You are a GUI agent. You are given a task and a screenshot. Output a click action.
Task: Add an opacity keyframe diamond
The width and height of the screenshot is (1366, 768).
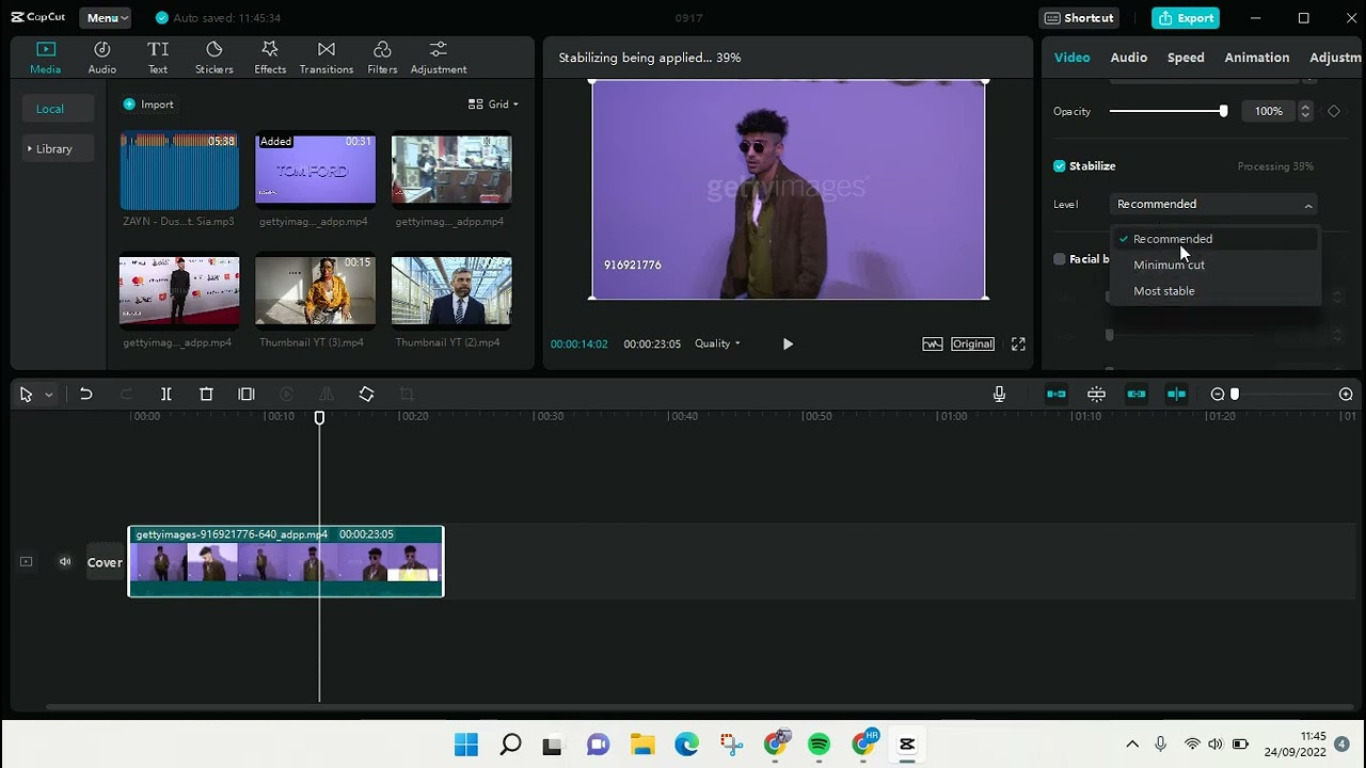(x=1334, y=111)
